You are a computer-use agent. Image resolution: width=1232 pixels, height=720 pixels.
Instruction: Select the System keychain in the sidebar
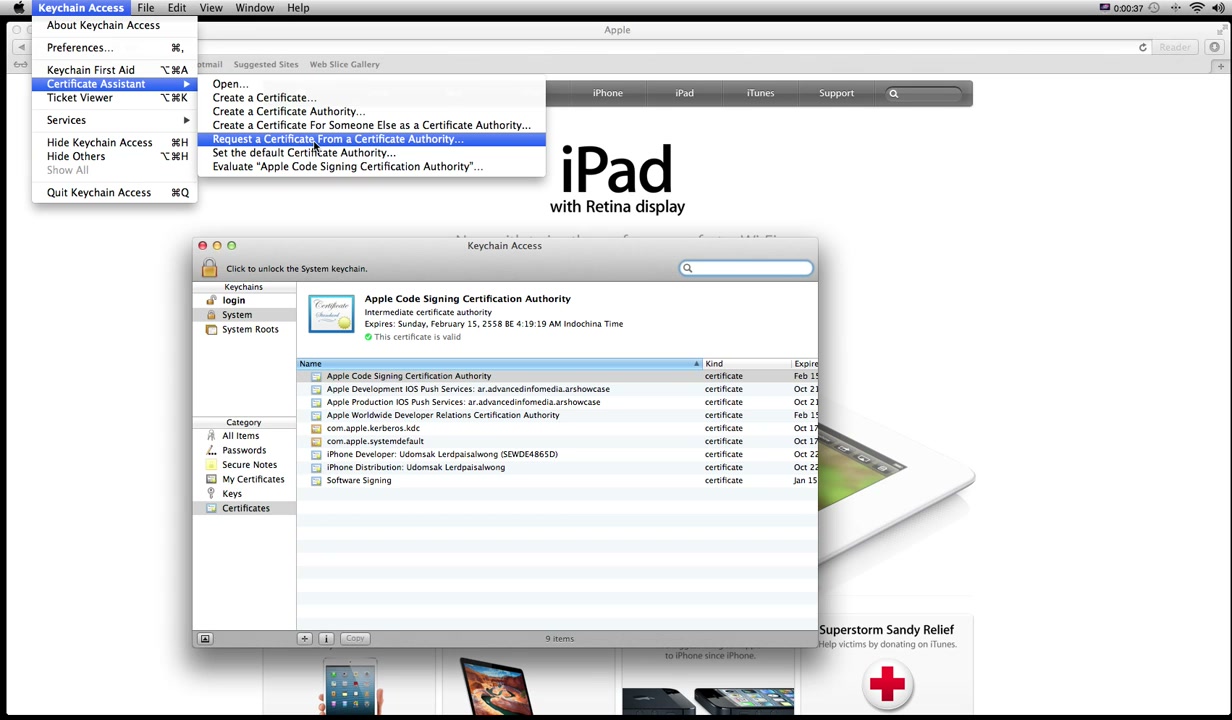tap(237, 315)
